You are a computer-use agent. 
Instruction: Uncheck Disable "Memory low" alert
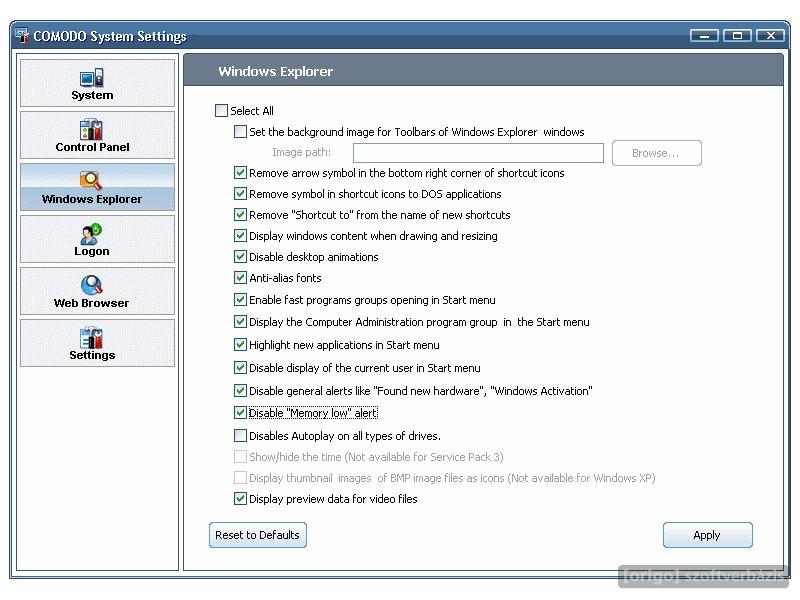click(x=240, y=412)
